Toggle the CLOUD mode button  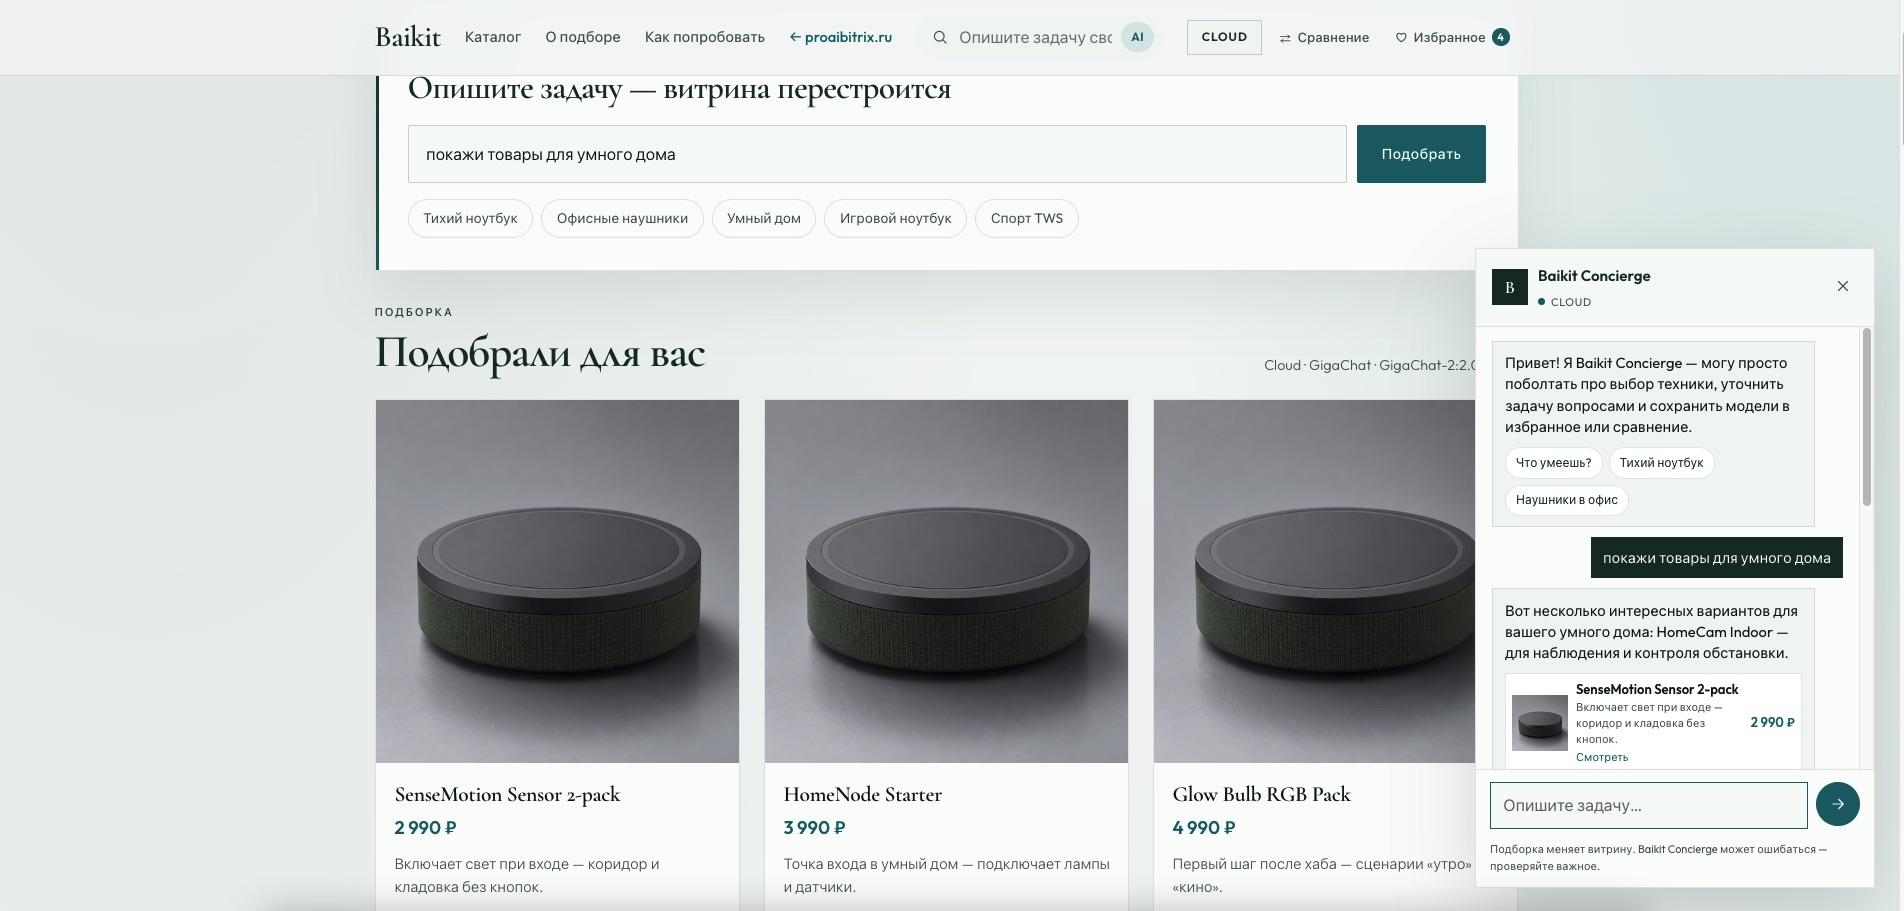click(1224, 37)
